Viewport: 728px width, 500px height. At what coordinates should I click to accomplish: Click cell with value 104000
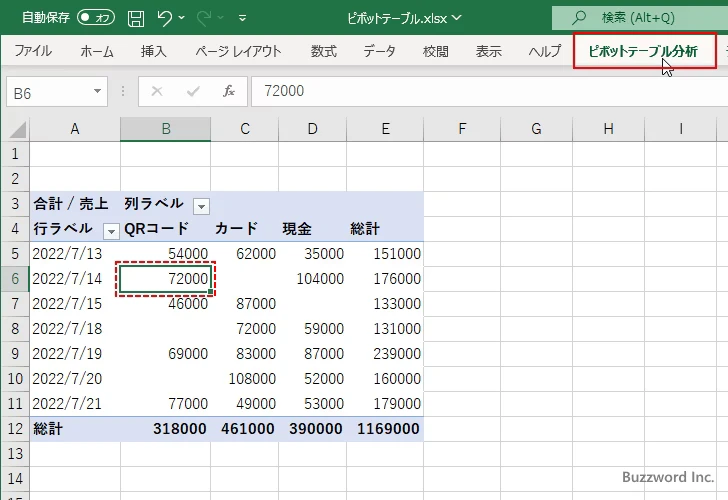click(x=312, y=279)
